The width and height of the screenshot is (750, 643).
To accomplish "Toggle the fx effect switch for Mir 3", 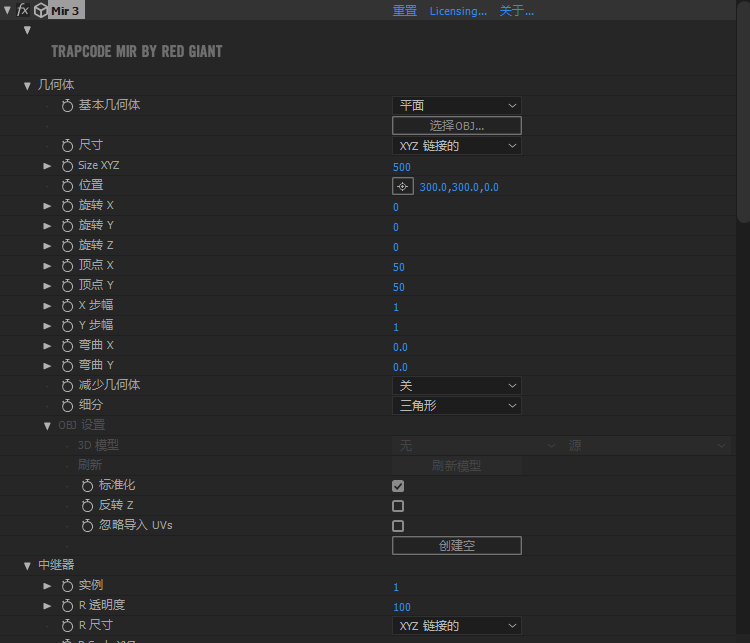I will (x=22, y=10).
